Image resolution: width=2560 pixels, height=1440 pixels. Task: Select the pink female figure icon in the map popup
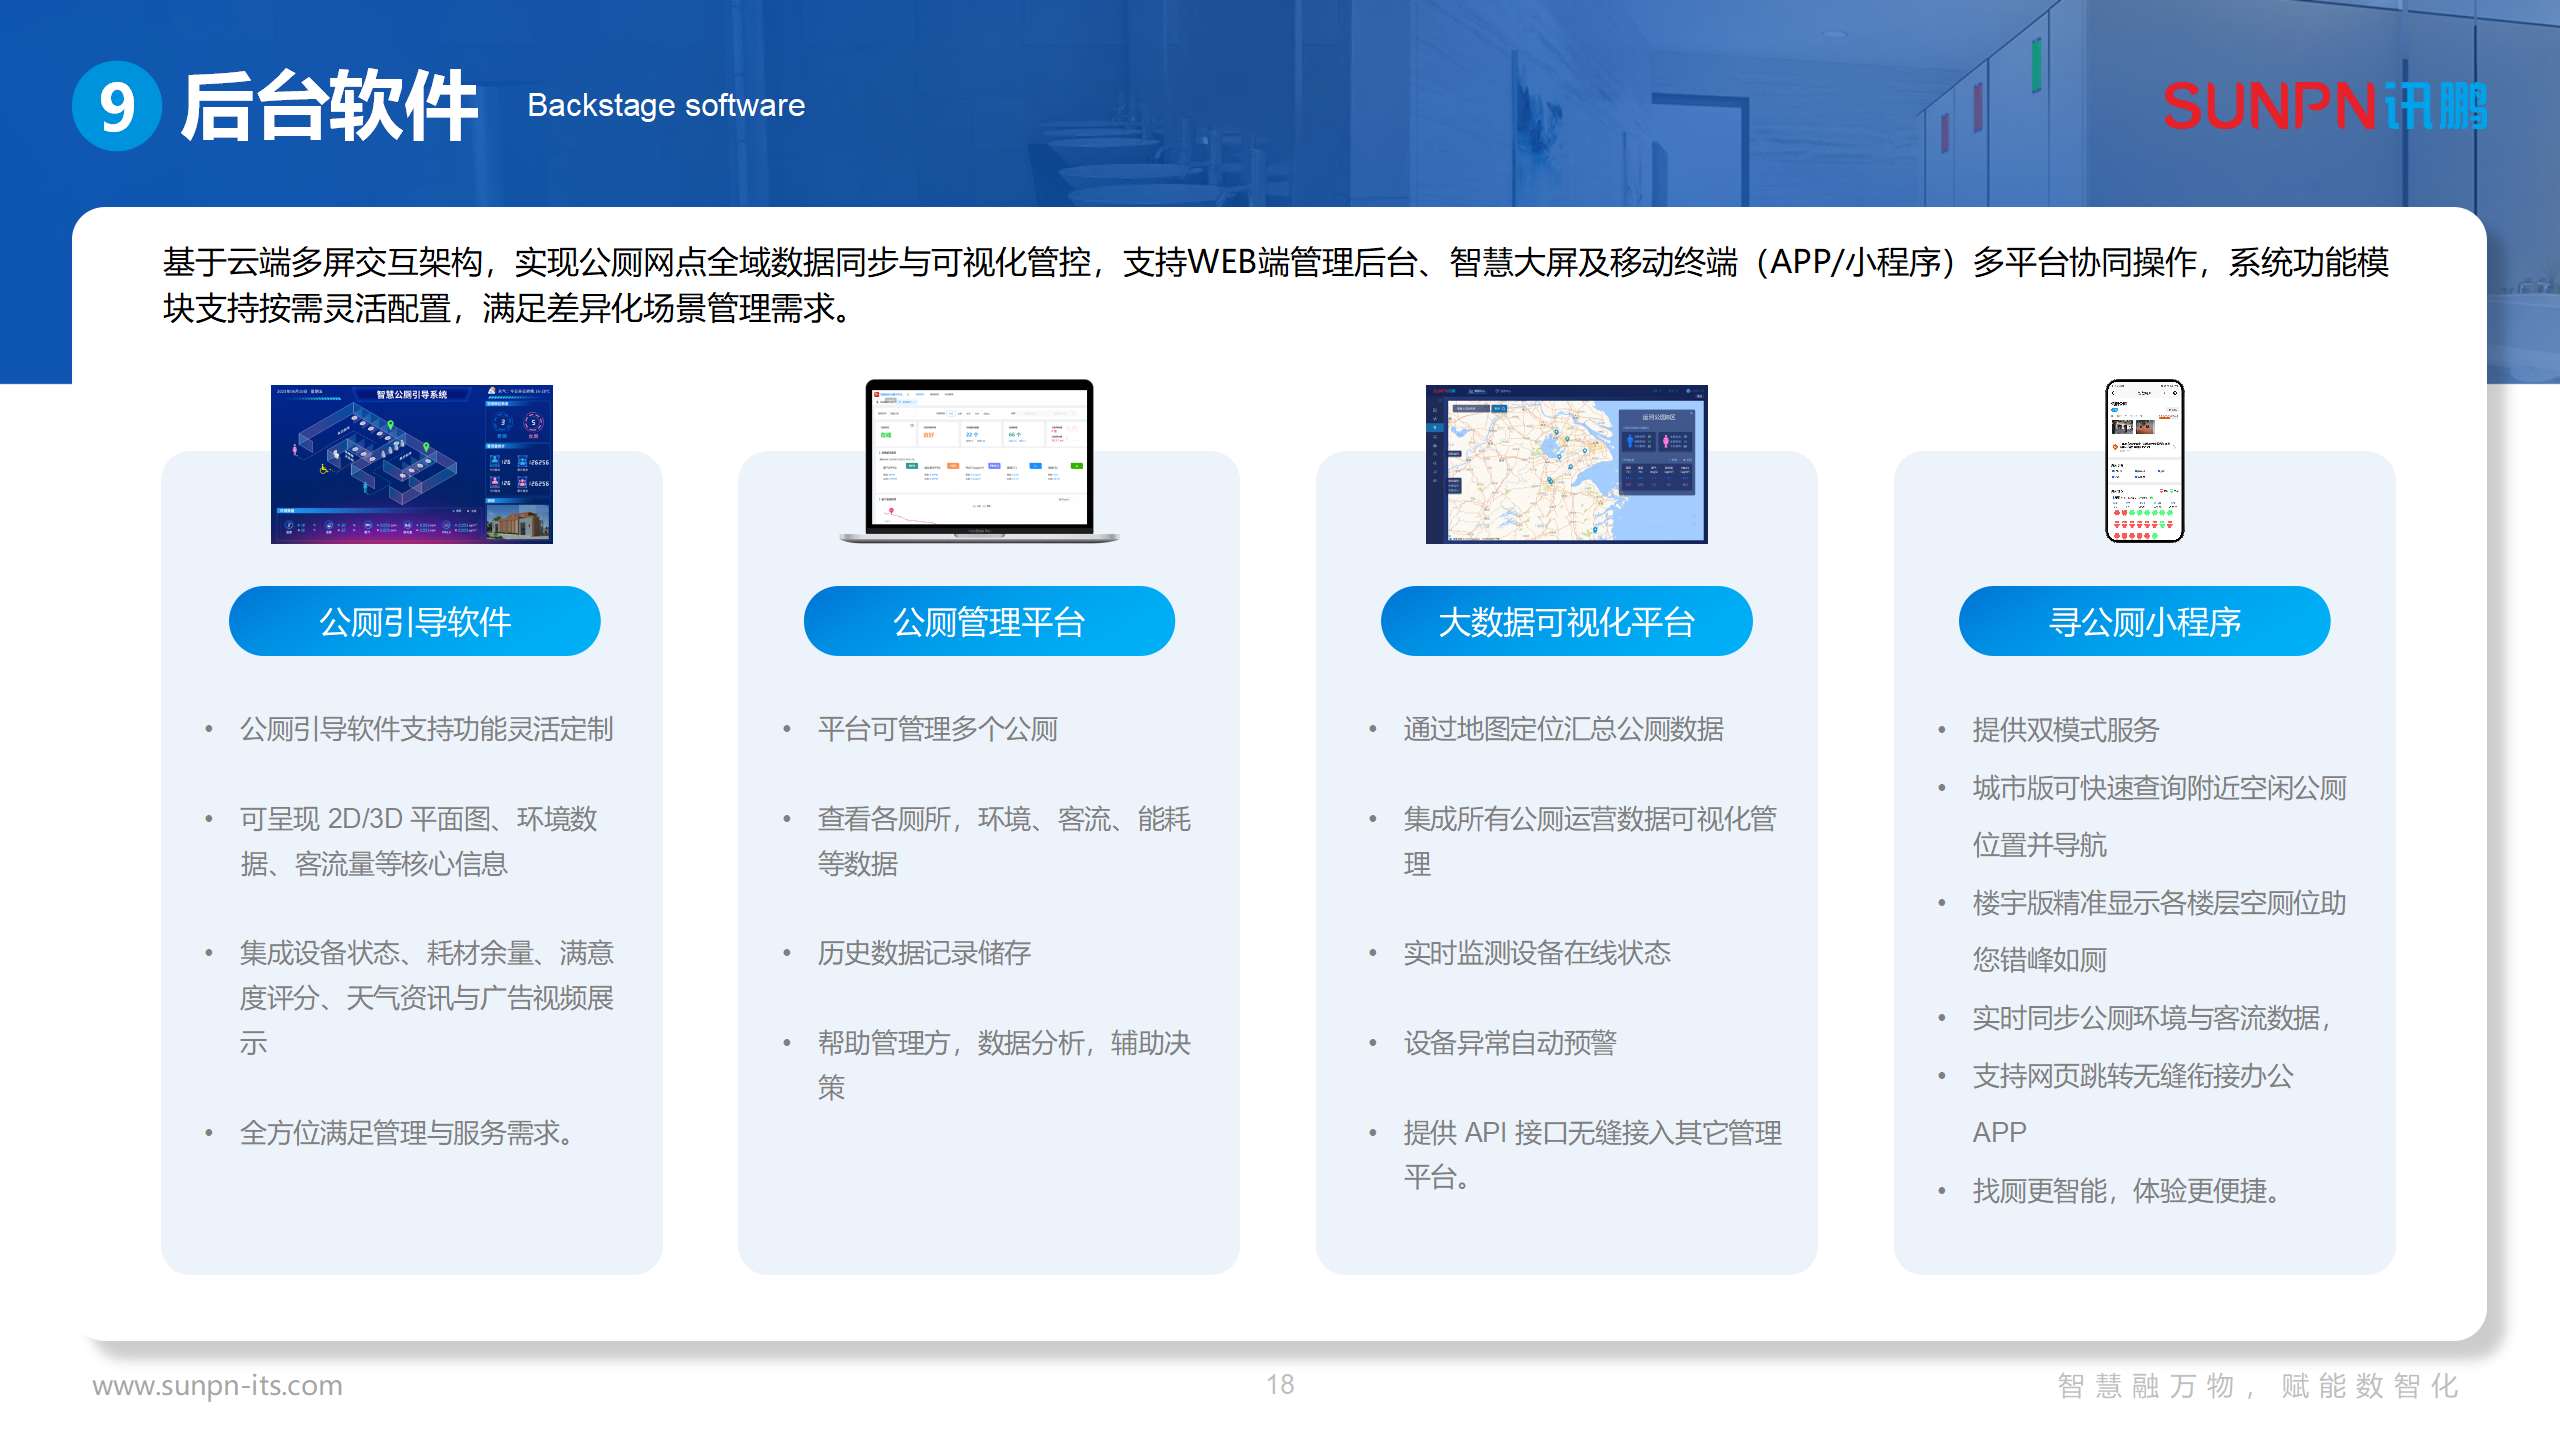point(1666,442)
